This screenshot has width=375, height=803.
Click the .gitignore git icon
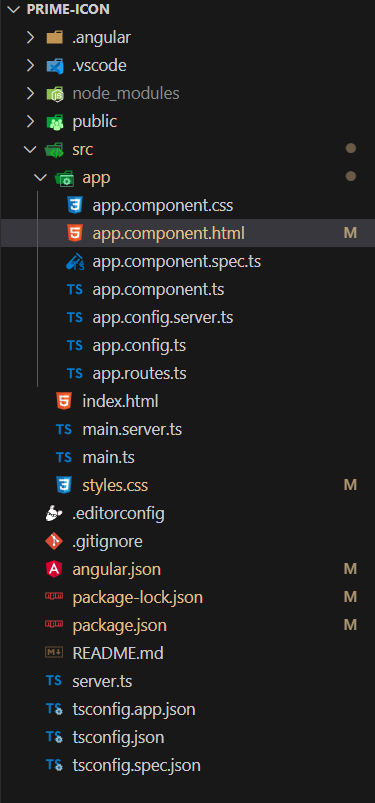(54, 541)
